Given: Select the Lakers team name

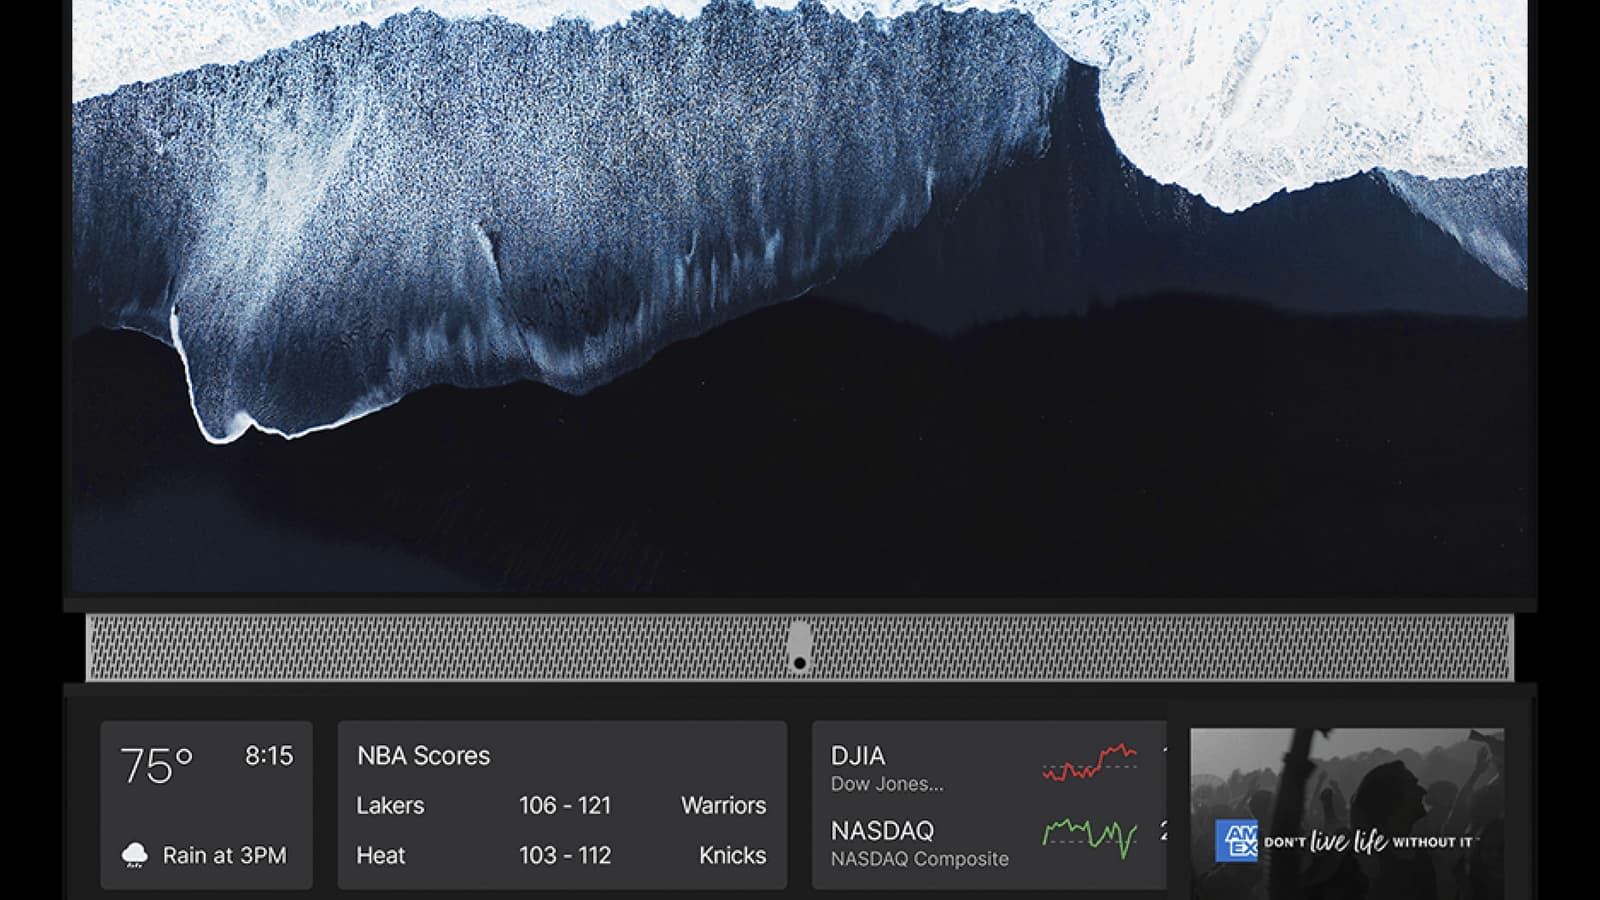Looking at the screenshot, I should click(390, 806).
